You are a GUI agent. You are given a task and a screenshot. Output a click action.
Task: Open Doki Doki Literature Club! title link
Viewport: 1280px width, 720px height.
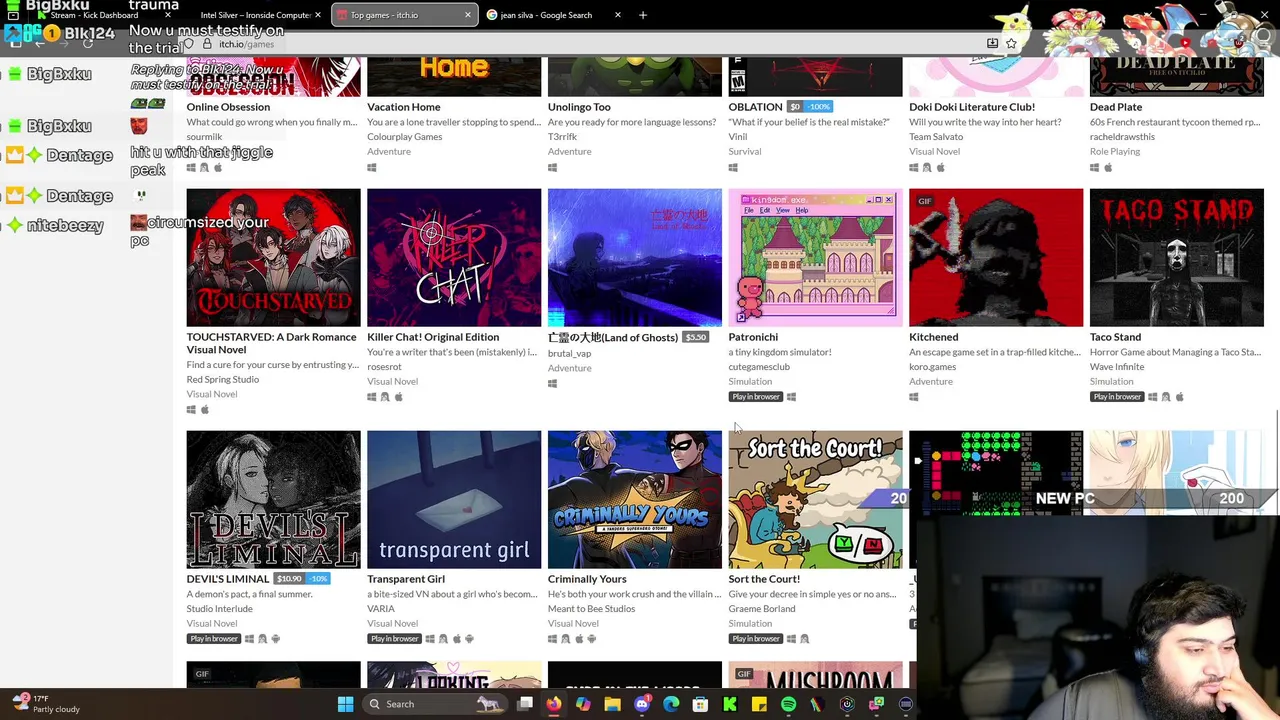click(x=972, y=107)
